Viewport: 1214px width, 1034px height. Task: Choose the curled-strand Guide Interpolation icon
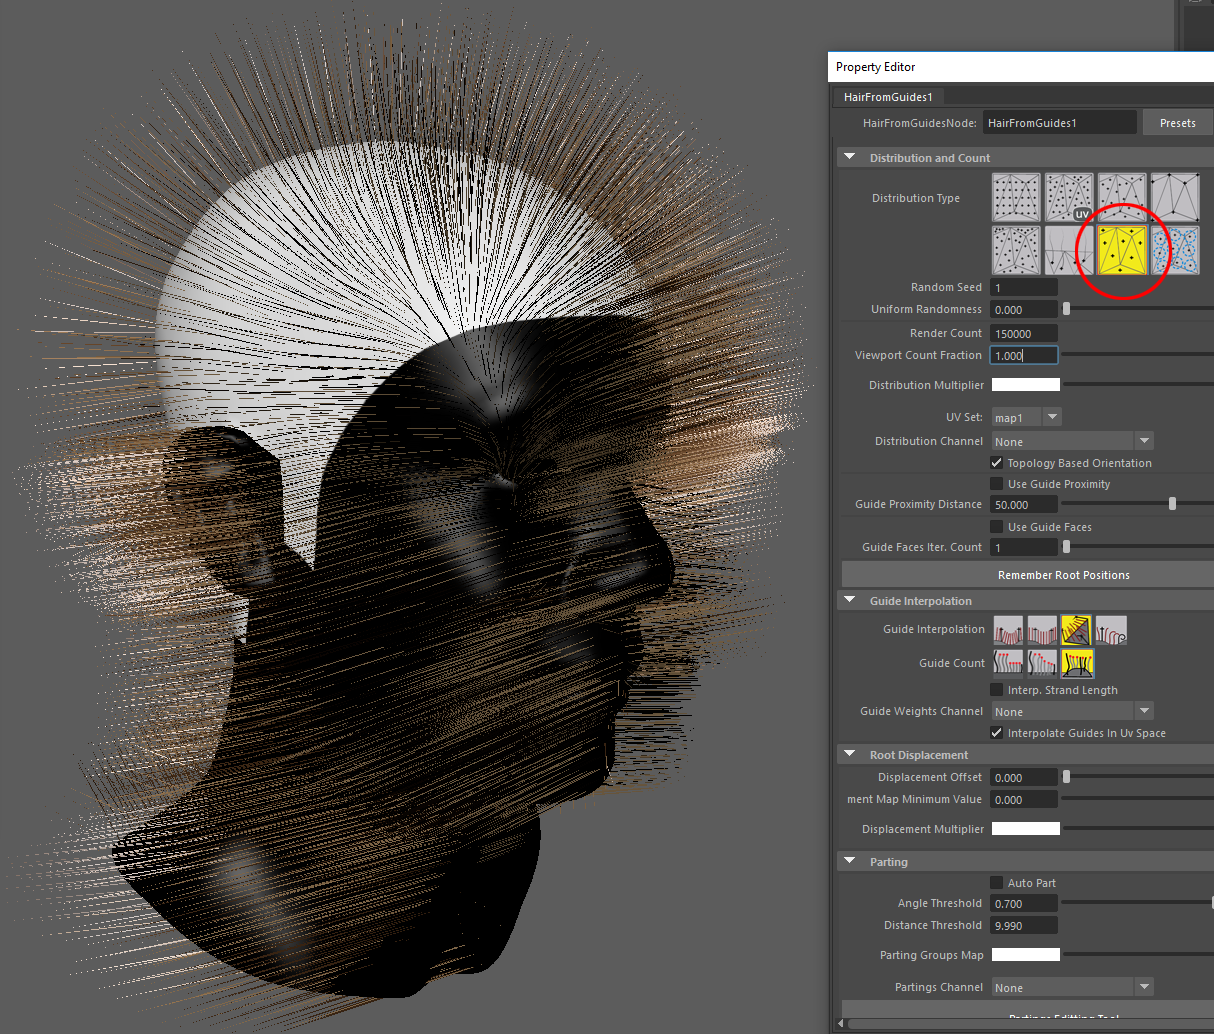coord(1111,630)
